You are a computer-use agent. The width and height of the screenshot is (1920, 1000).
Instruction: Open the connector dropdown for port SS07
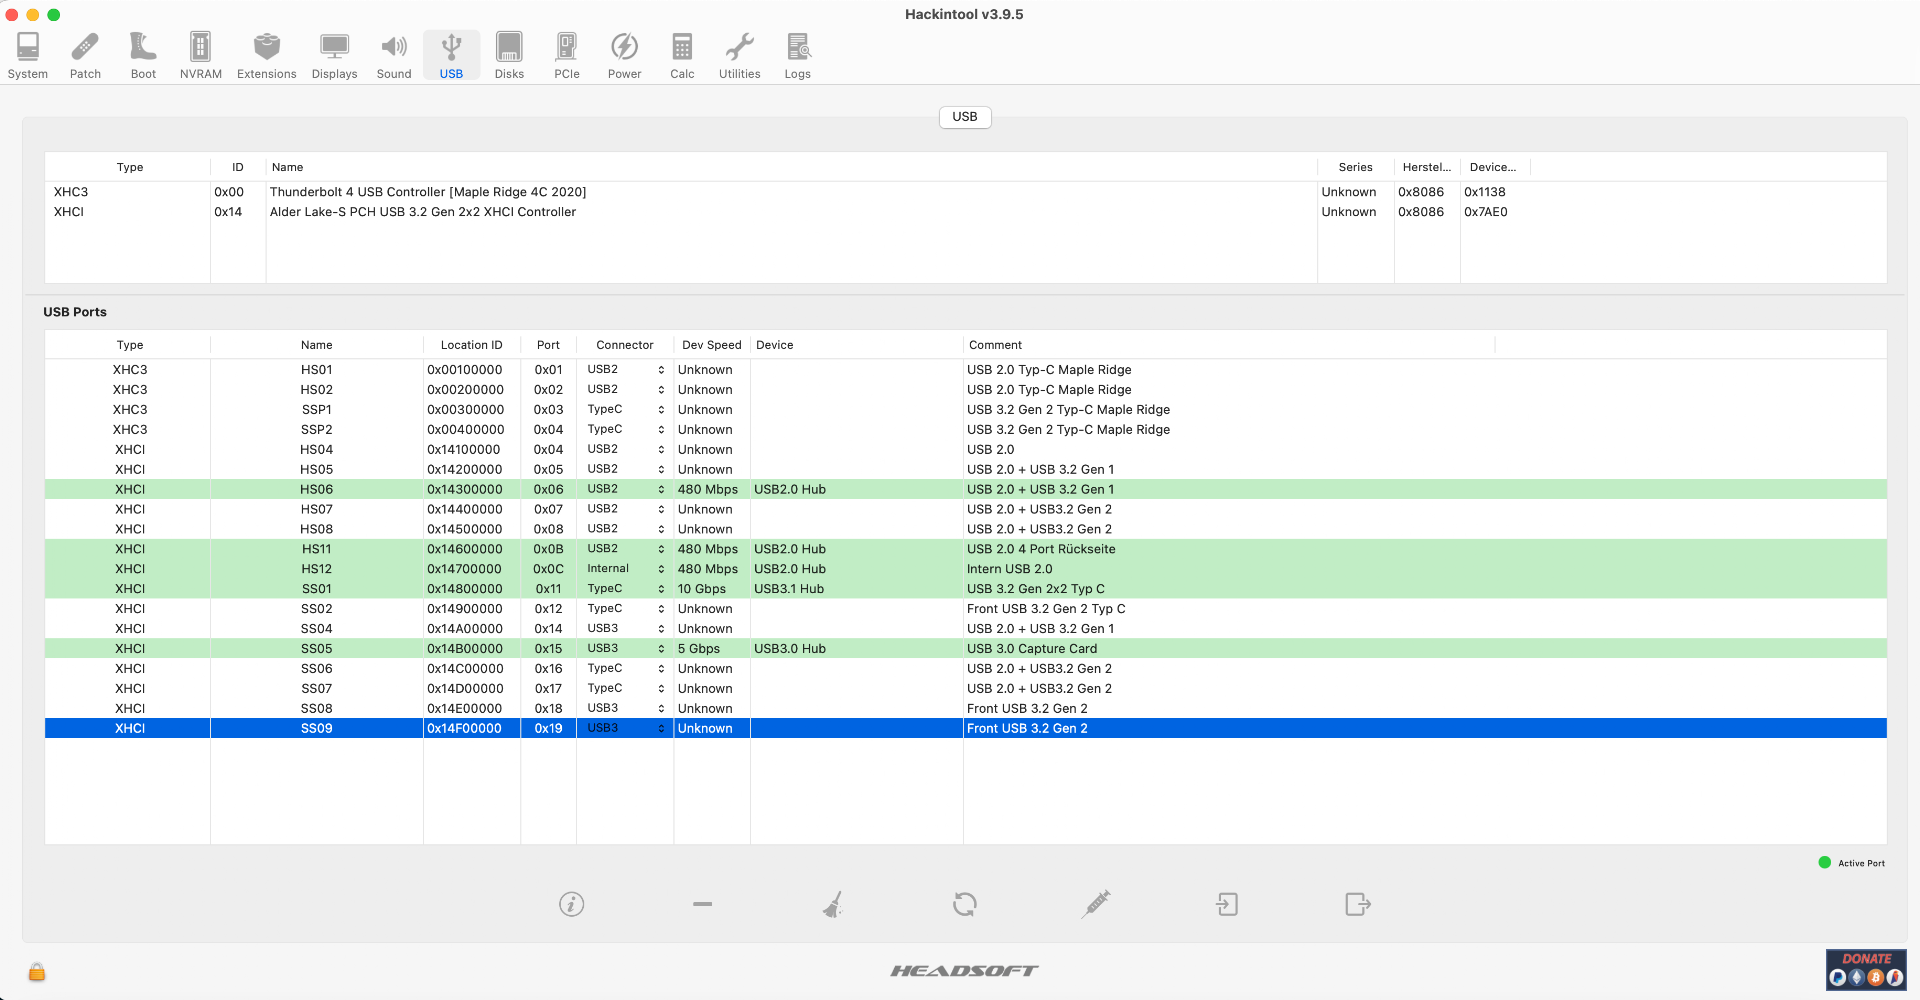click(x=625, y=689)
